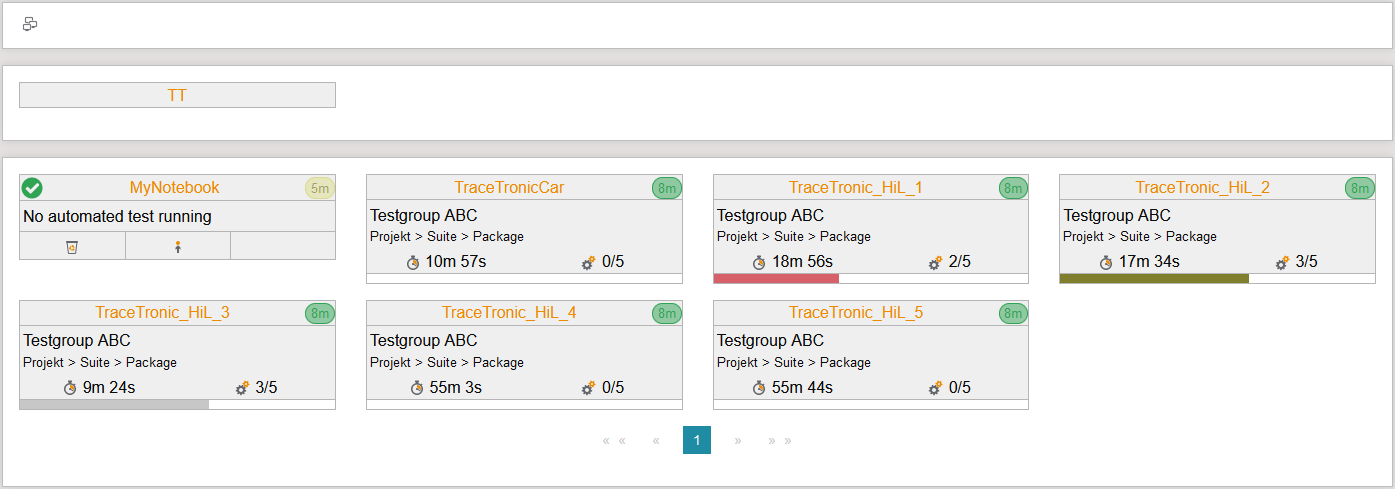The image size is (1395, 489).
Task: Click 'Testgroup ABC' in TraceTronic_HiL_2 card
Action: [x=1117, y=216]
